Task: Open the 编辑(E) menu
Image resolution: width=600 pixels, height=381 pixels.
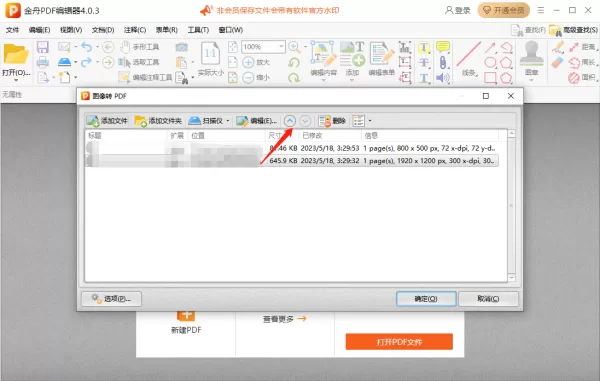Action: [x=39, y=30]
